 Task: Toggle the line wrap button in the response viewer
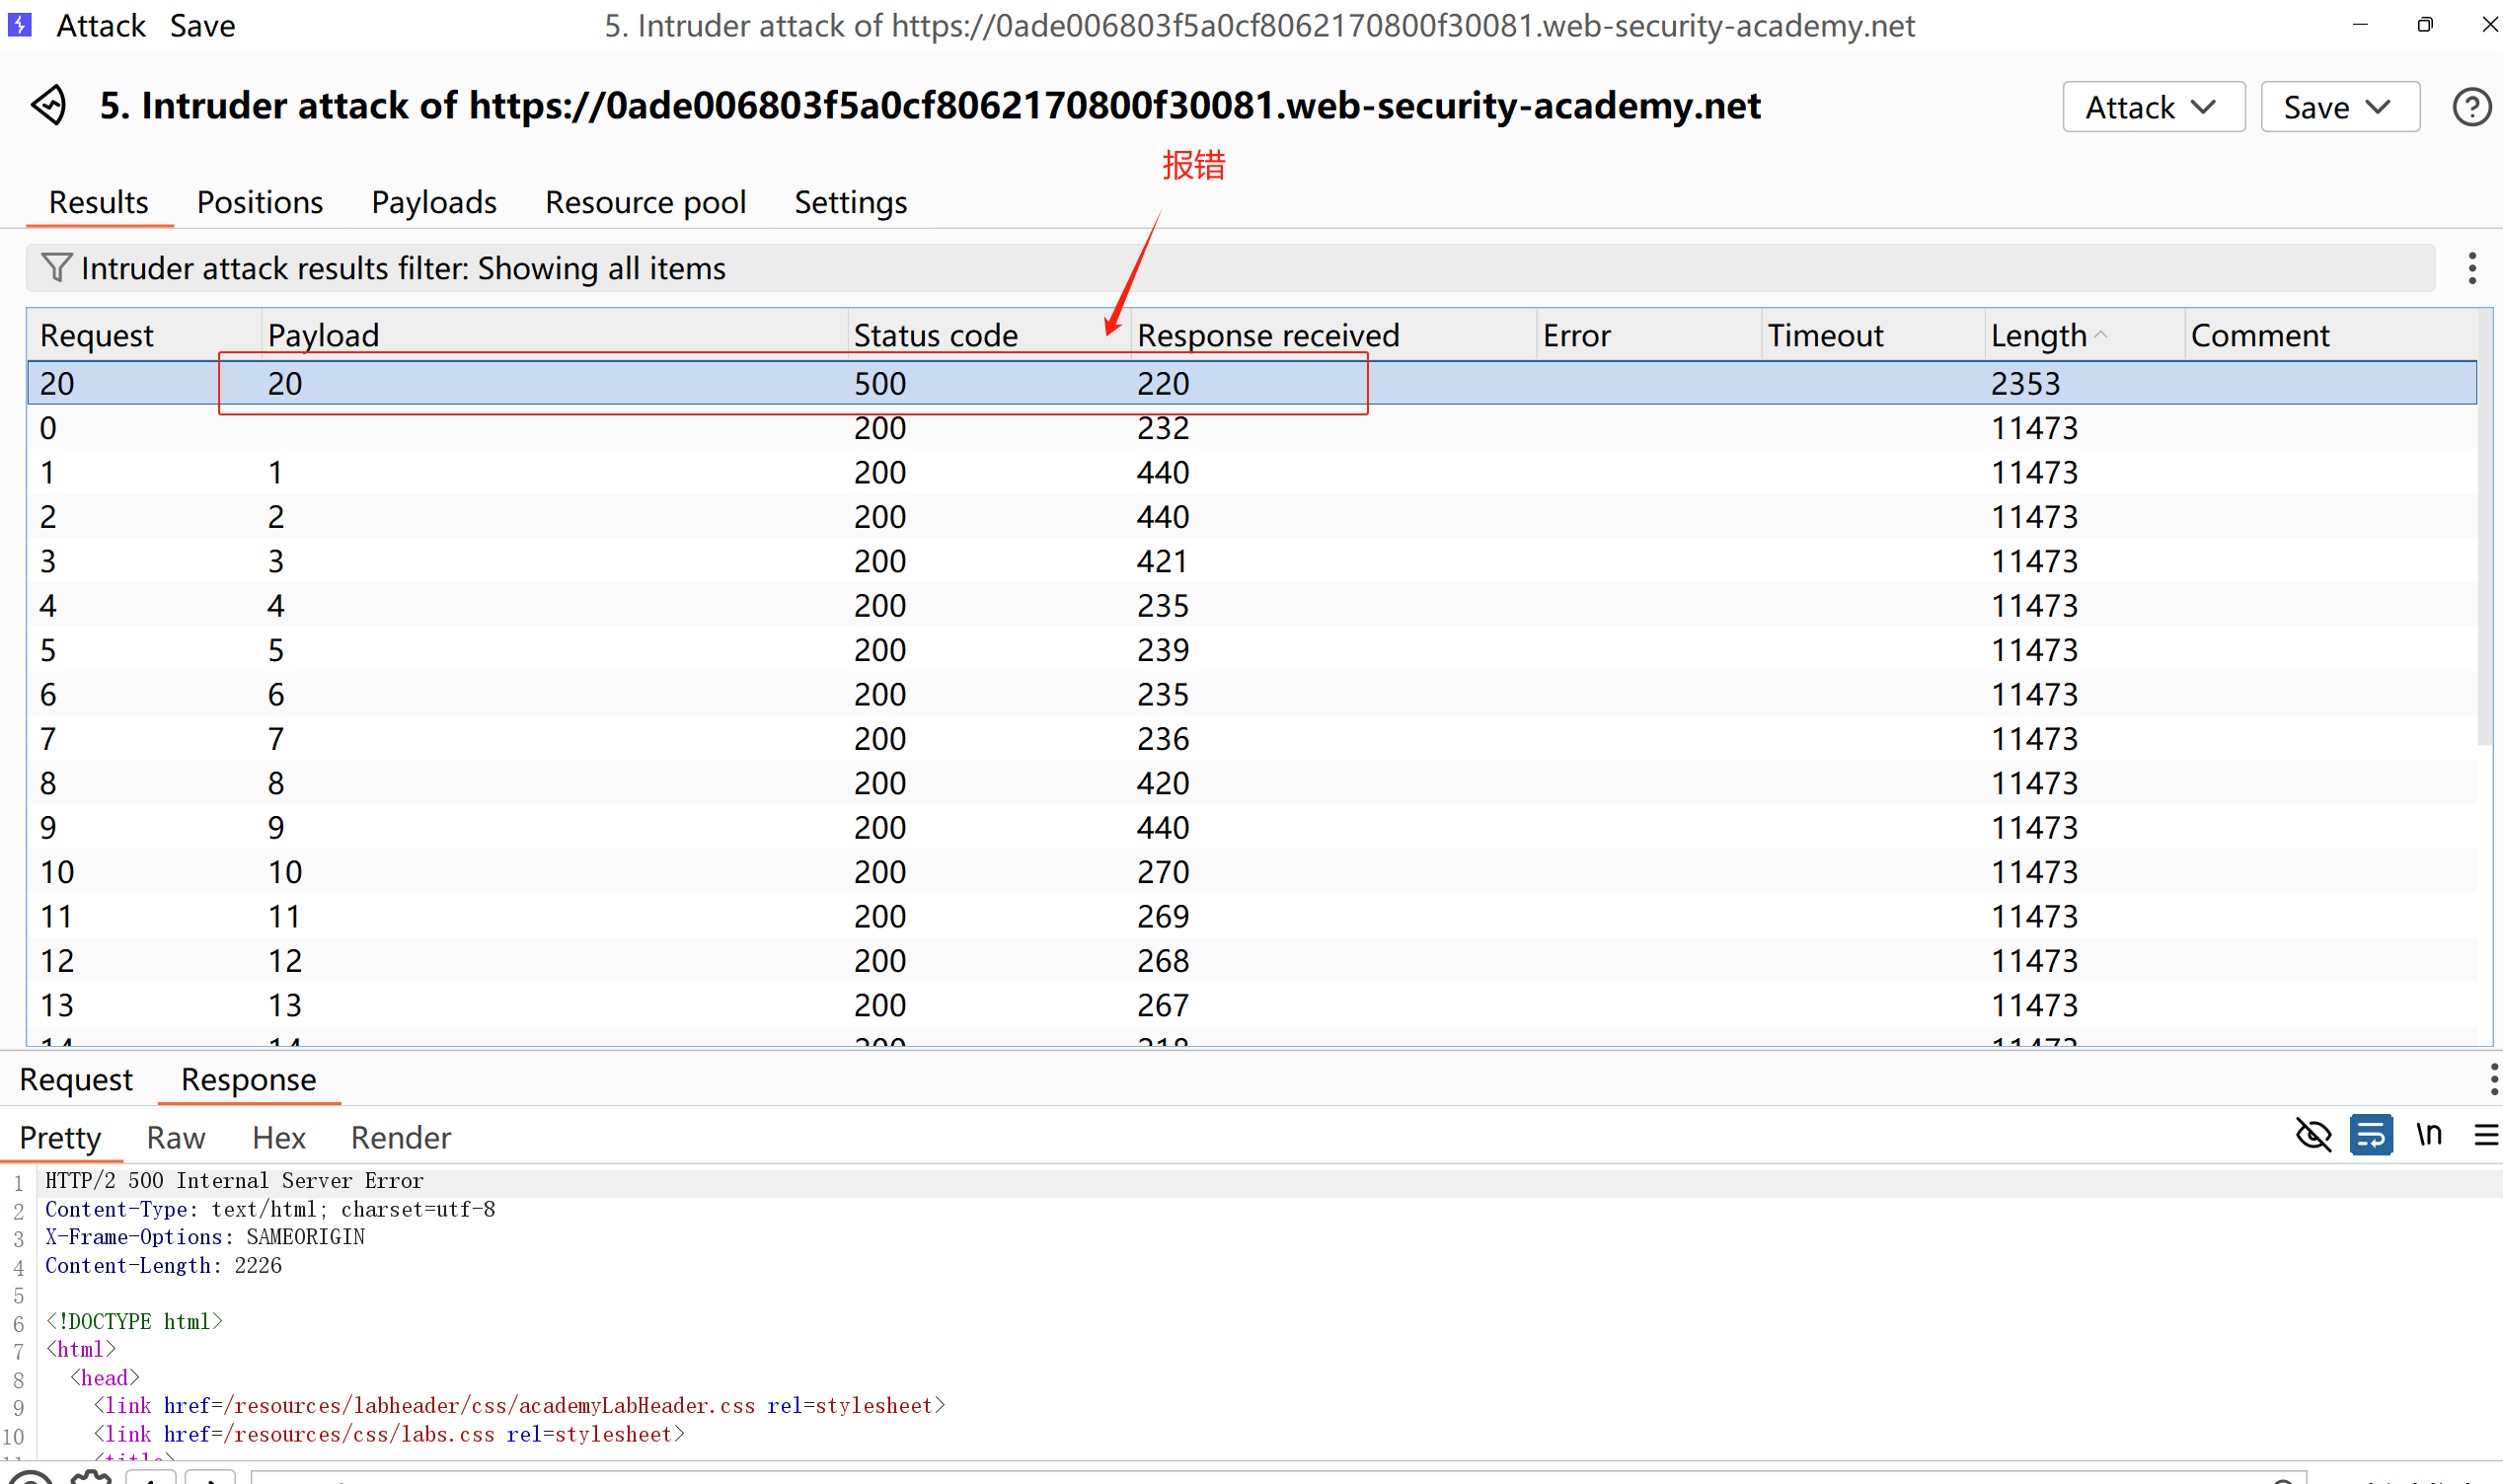click(x=2370, y=1135)
